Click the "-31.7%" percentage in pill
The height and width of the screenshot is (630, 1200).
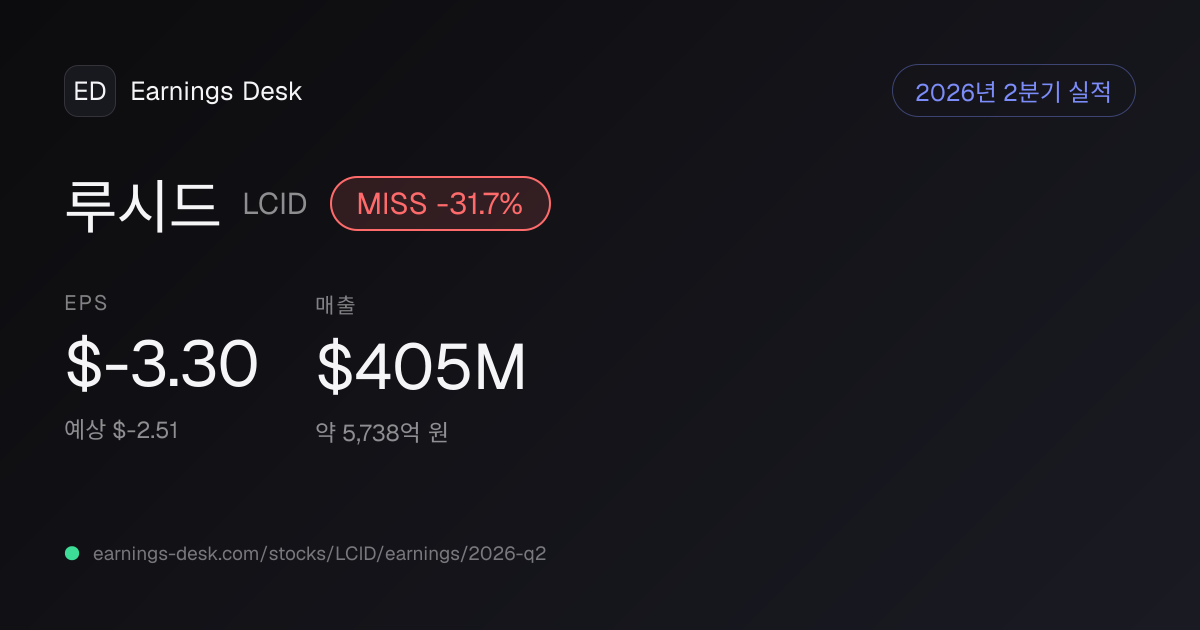[480, 204]
